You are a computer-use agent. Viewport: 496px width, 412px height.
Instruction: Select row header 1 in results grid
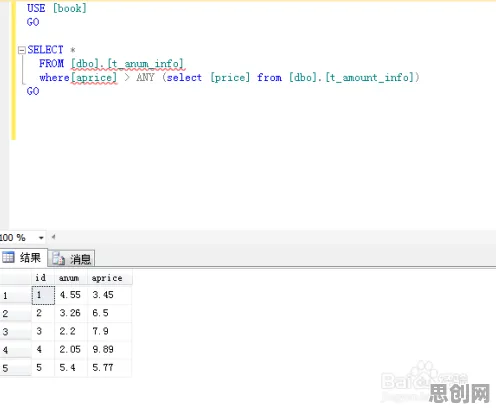16,295
